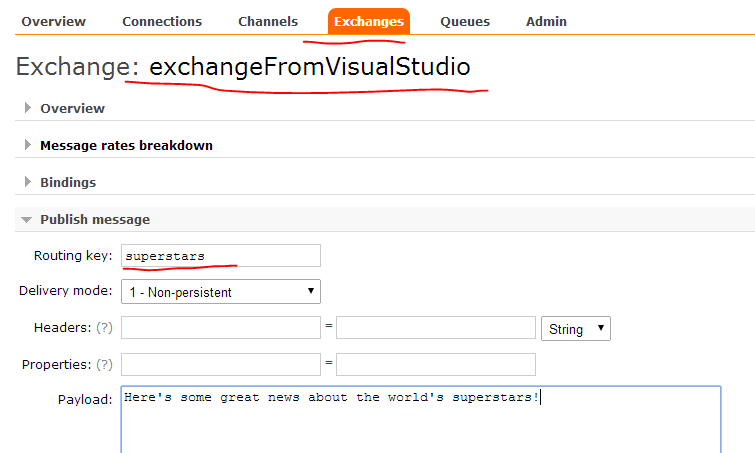
Task: Open the Overview tab
Action: tap(53, 21)
